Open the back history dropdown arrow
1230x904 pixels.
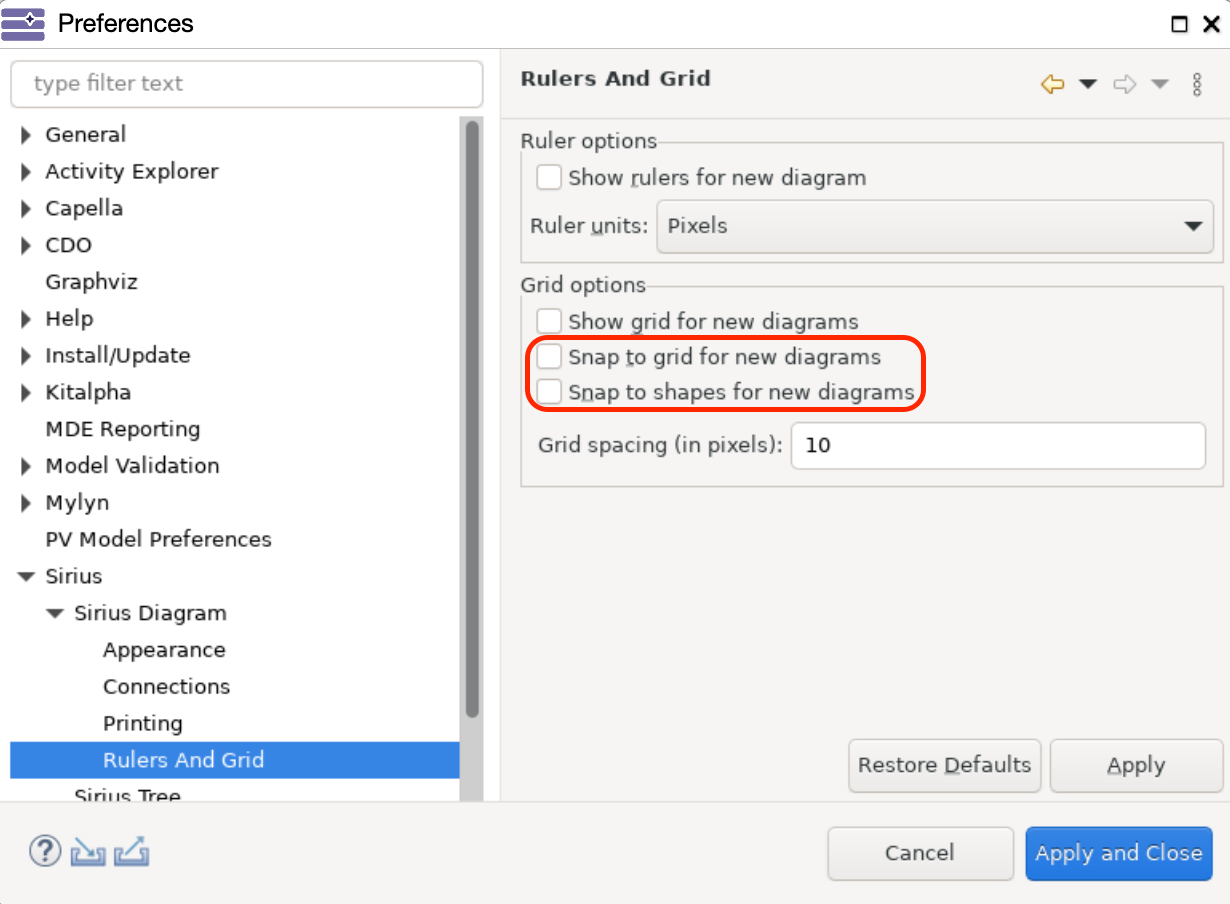click(x=1088, y=84)
